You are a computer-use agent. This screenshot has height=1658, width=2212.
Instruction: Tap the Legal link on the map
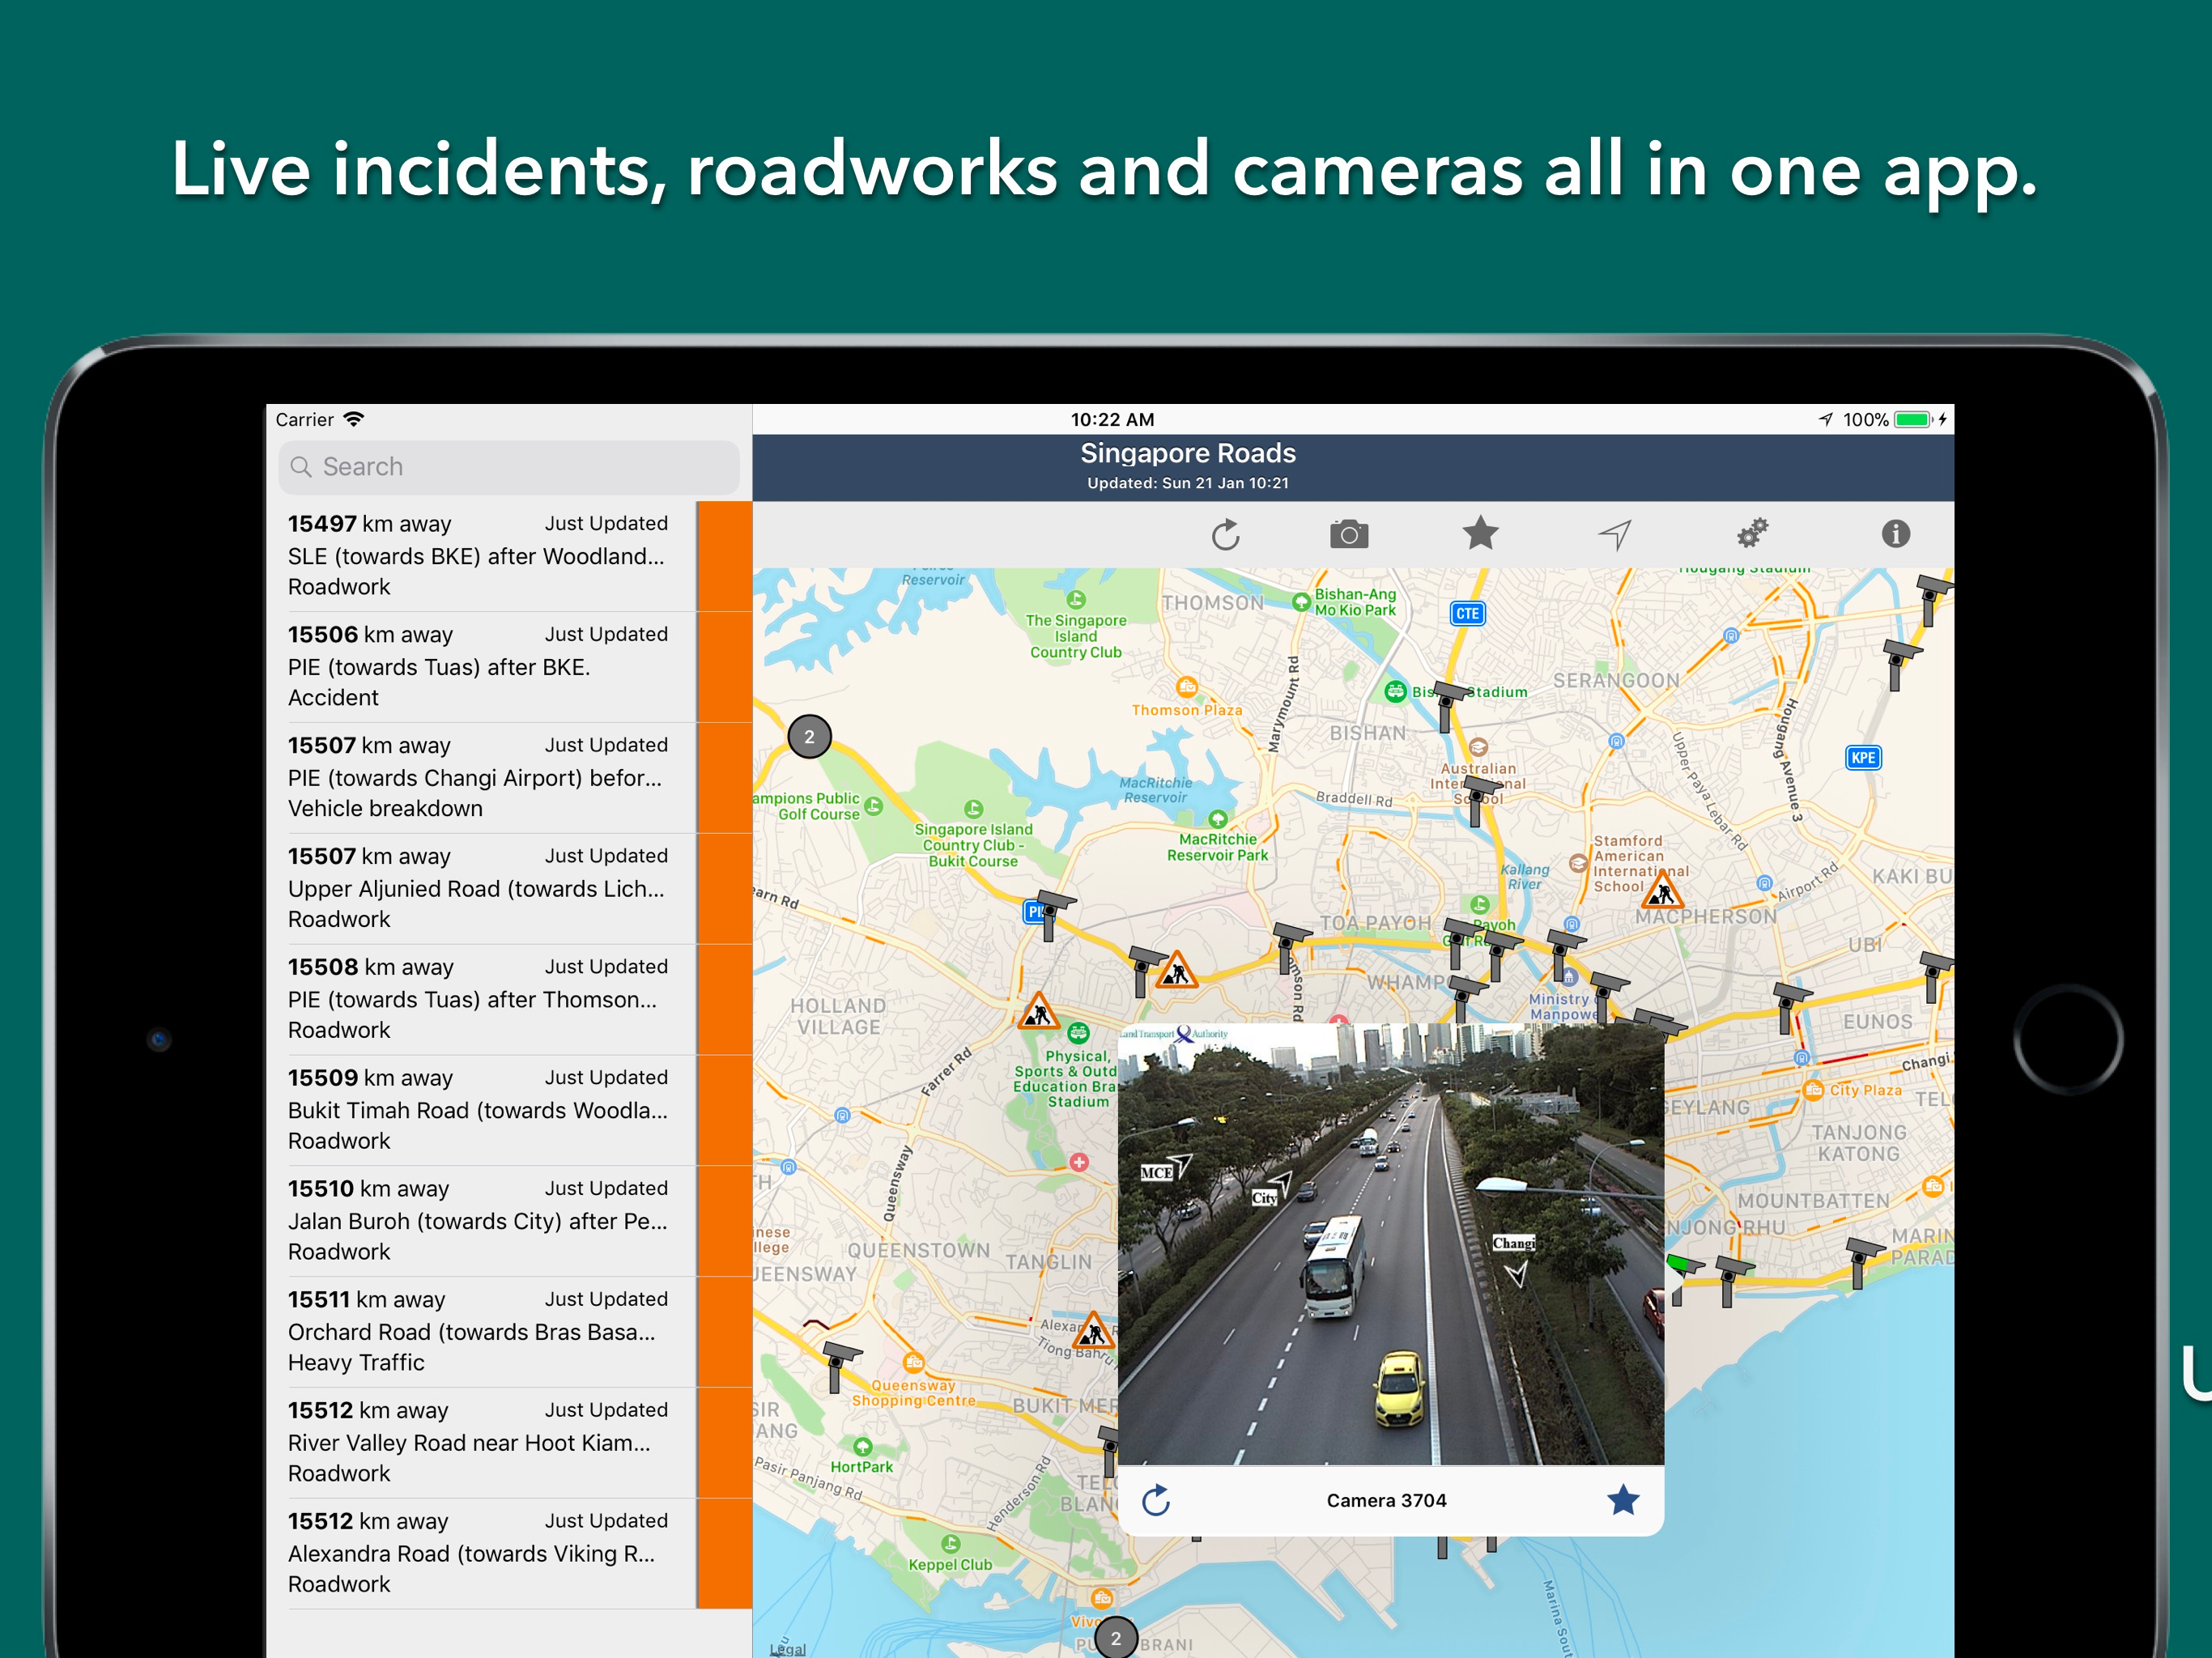click(788, 1648)
